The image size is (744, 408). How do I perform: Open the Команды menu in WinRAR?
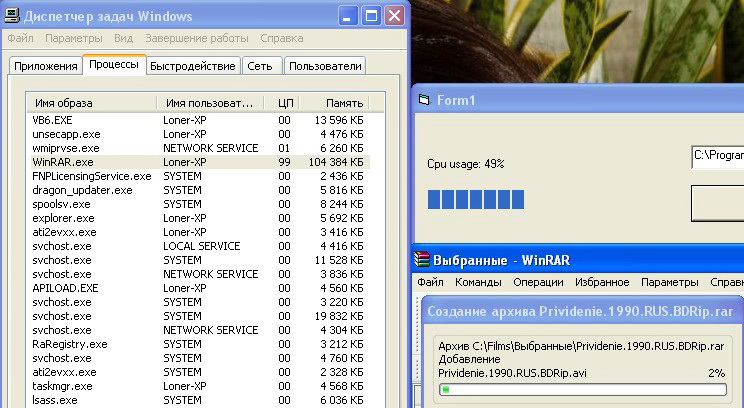[478, 282]
